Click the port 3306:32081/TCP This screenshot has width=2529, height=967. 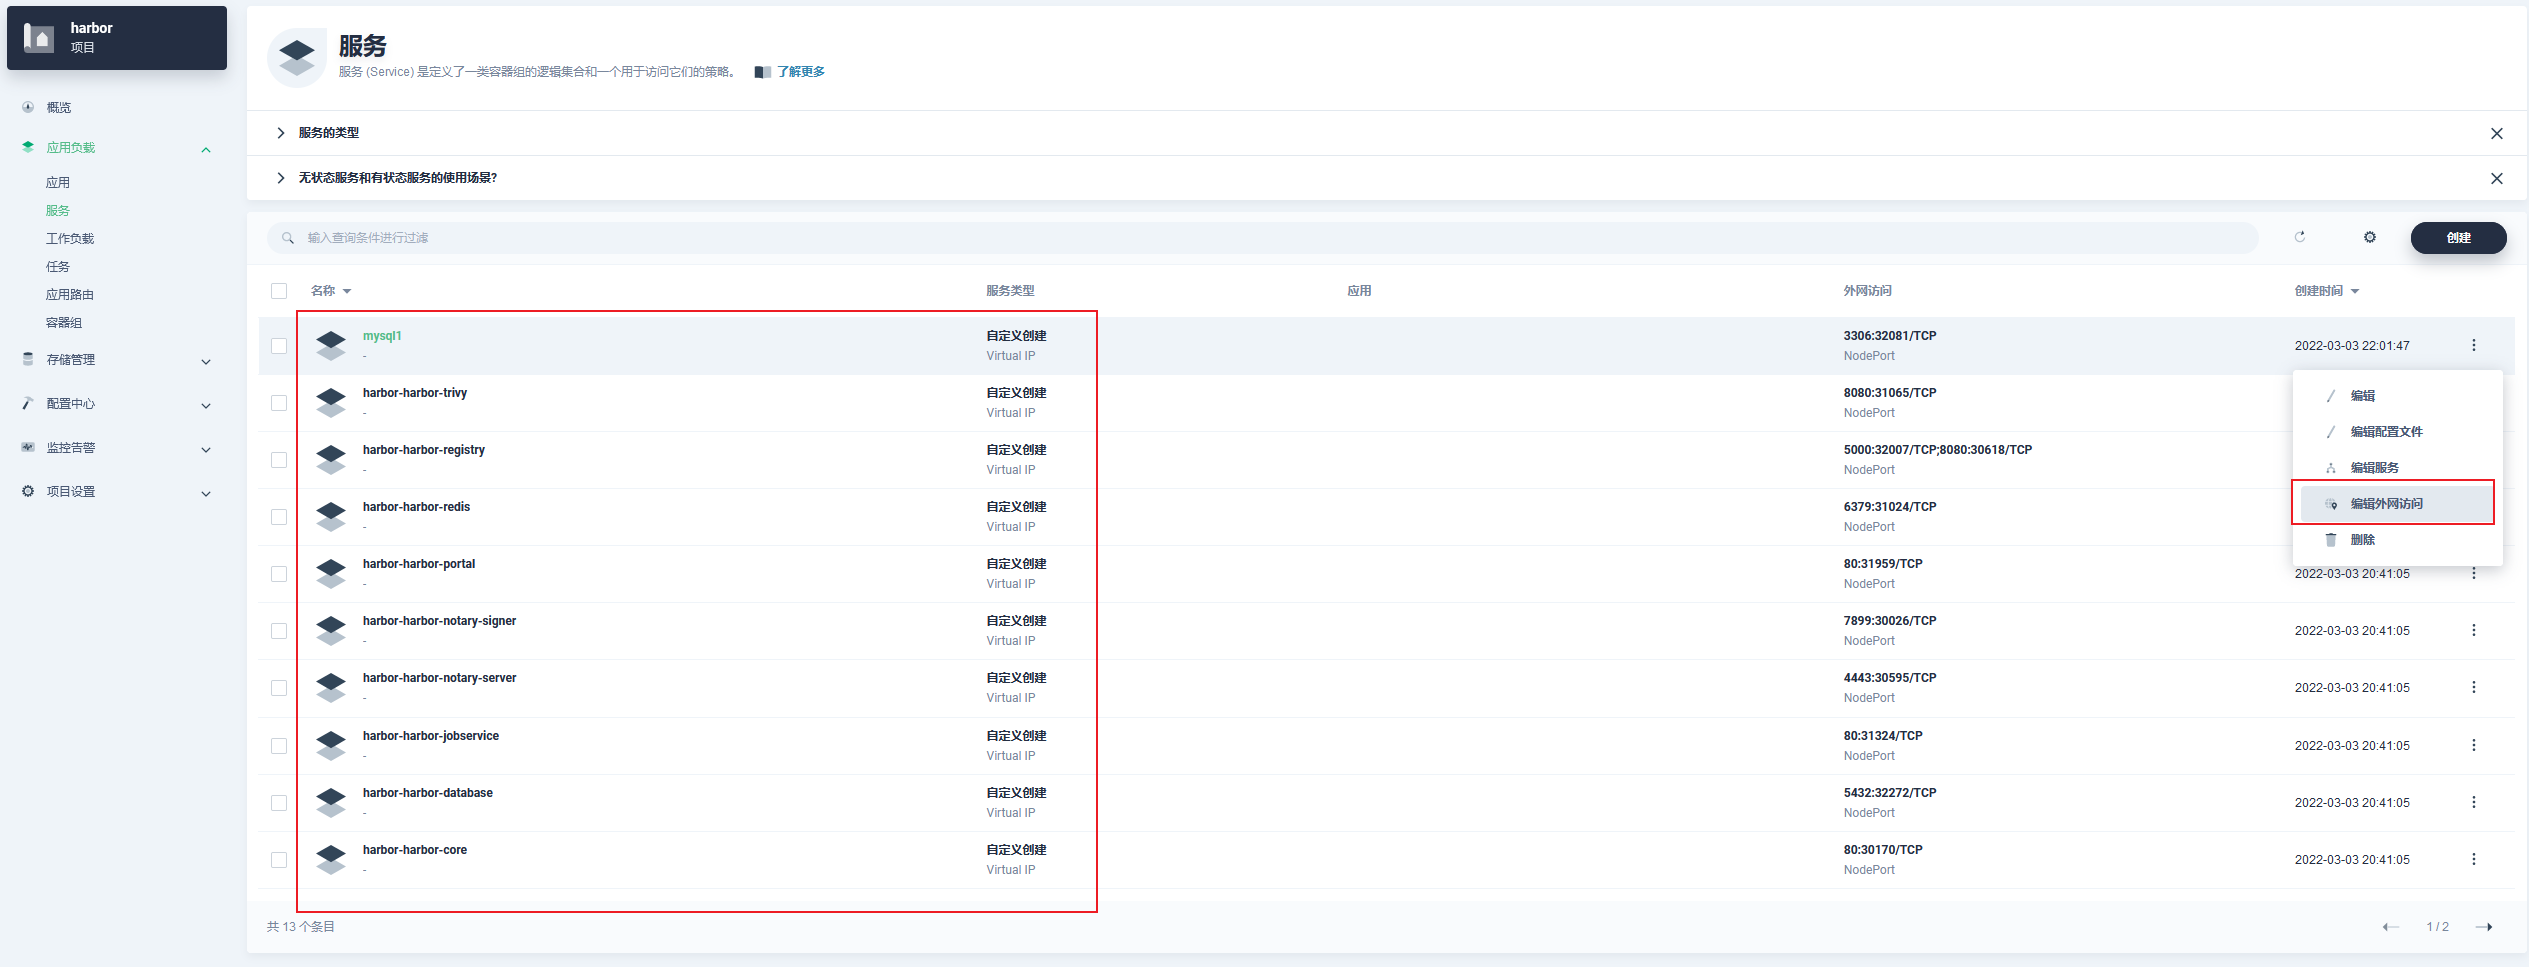(1890, 336)
